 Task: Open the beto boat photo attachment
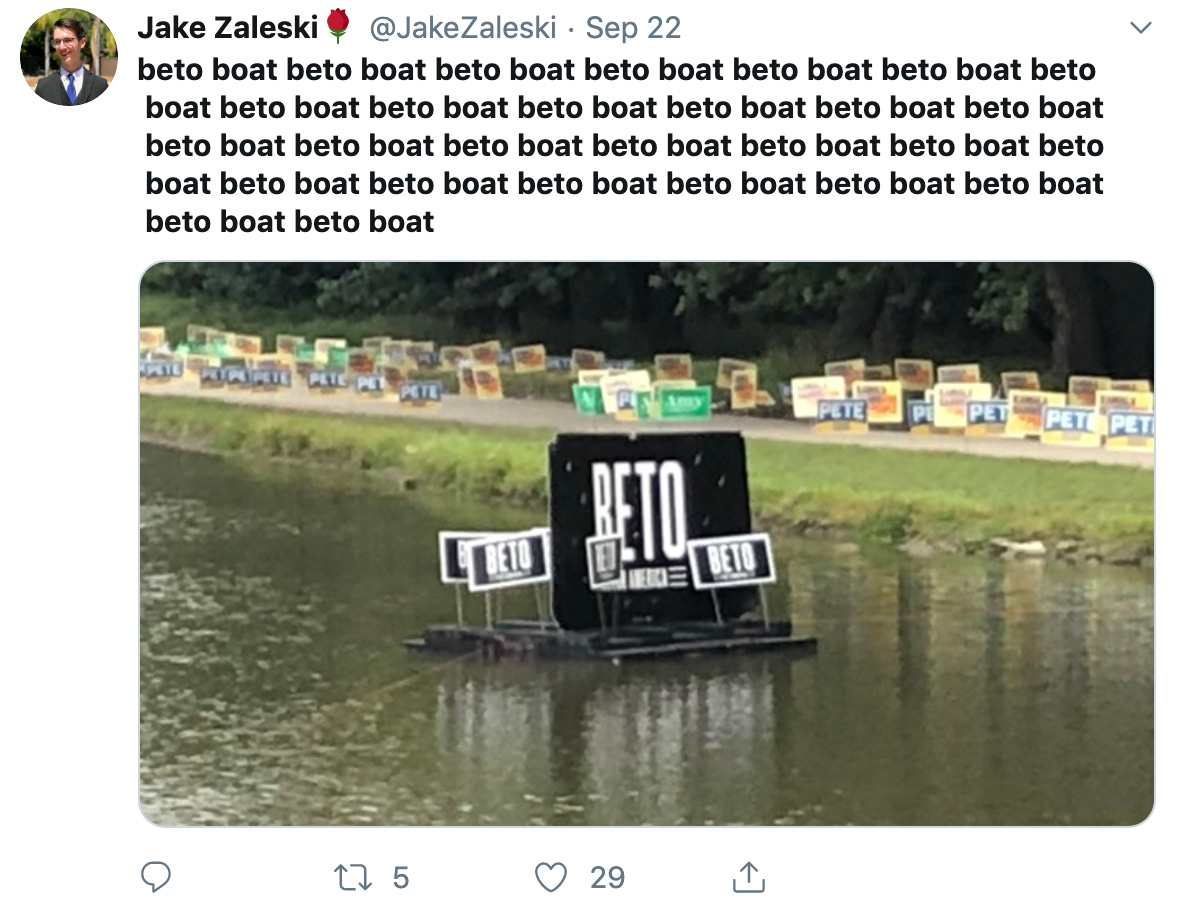pos(647,544)
